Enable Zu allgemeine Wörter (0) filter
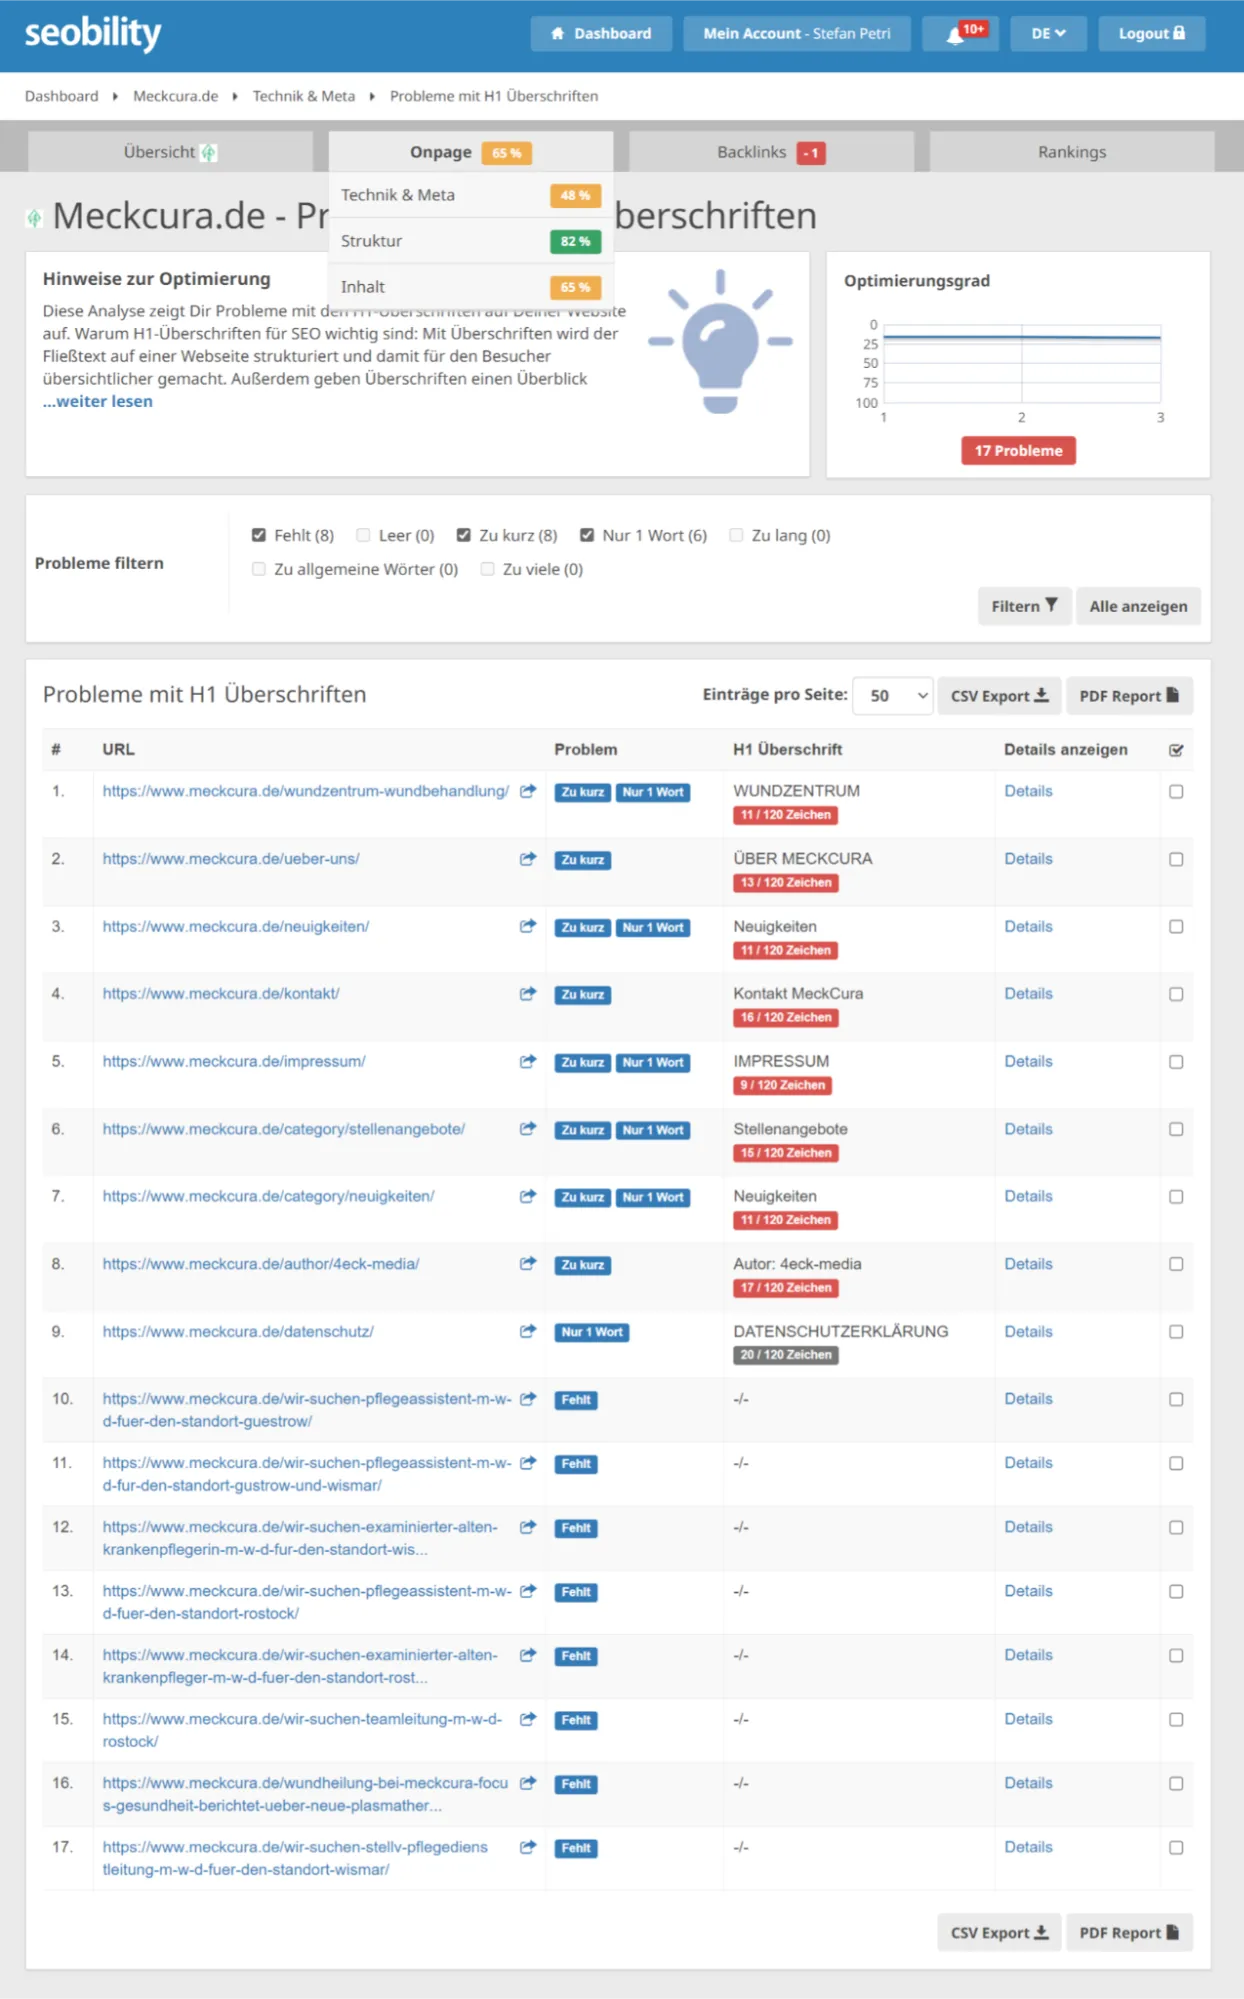This screenshot has width=1244, height=1999. (259, 569)
